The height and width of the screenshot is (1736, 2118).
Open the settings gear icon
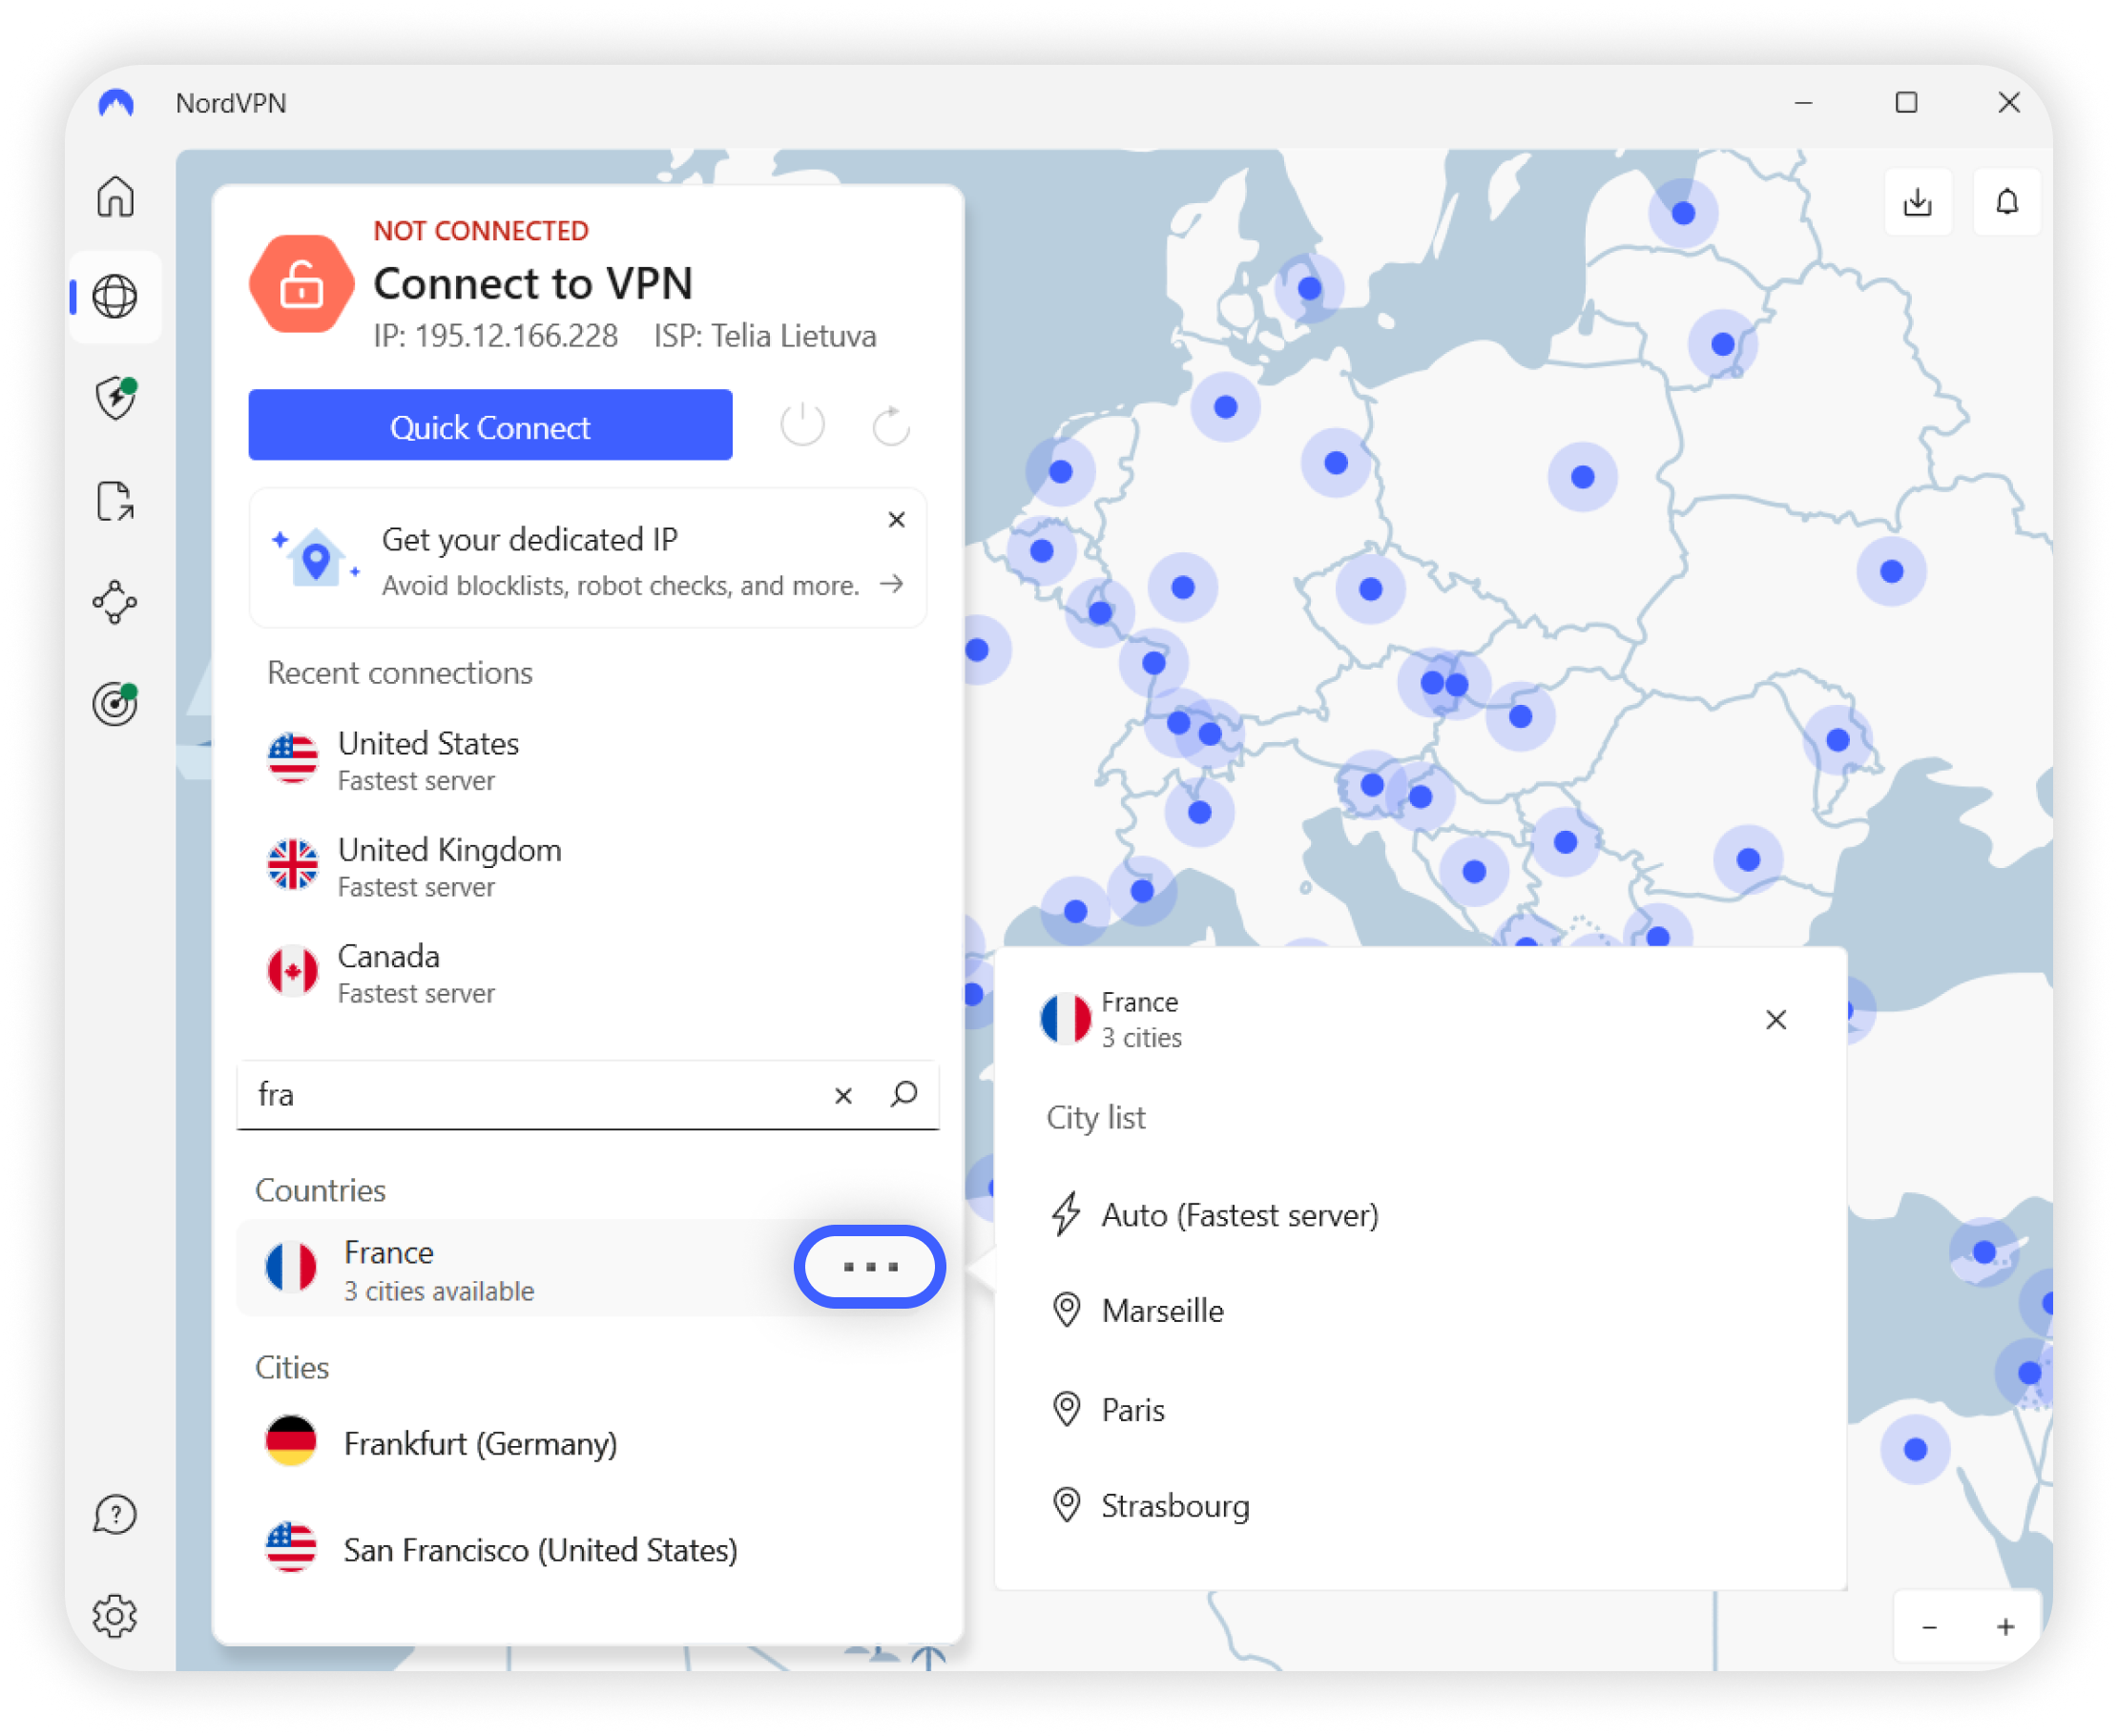click(115, 1616)
